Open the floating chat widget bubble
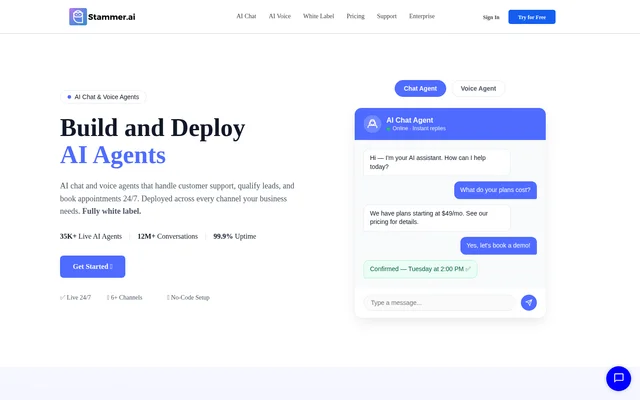This screenshot has width=640, height=400. (618, 378)
